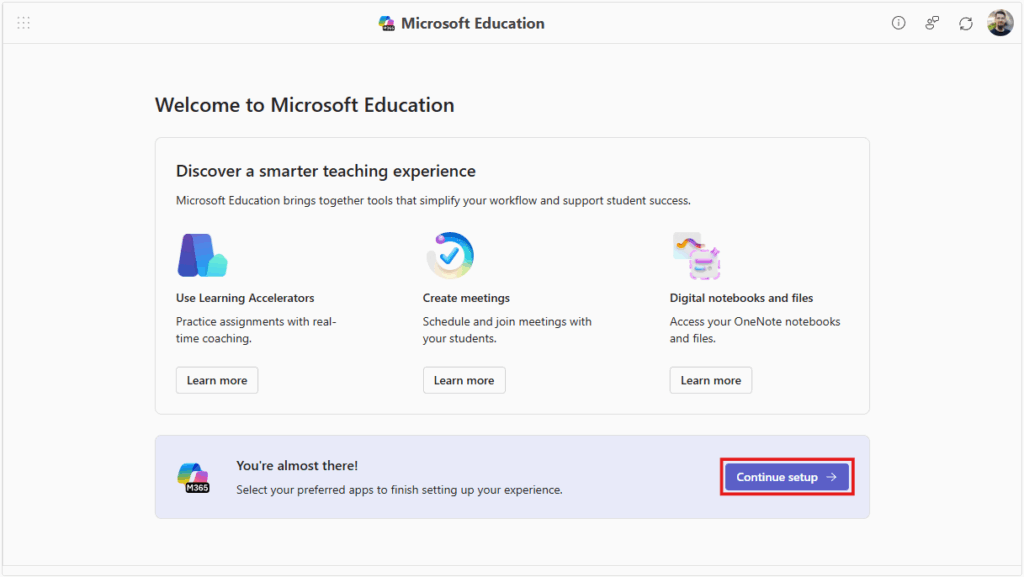Click 'Discover a smarter teaching experience' heading
Screen dimensions: 1024x577
tap(326, 171)
